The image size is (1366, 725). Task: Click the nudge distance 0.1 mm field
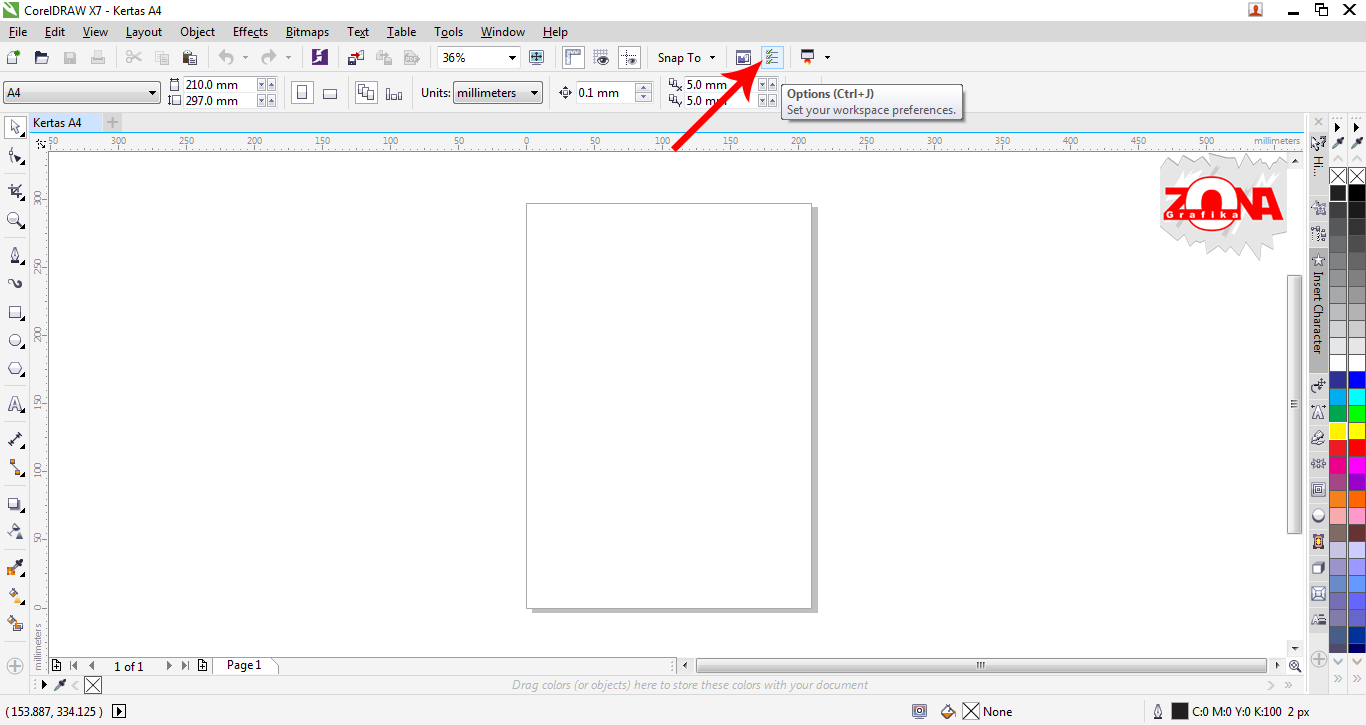click(605, 93)
